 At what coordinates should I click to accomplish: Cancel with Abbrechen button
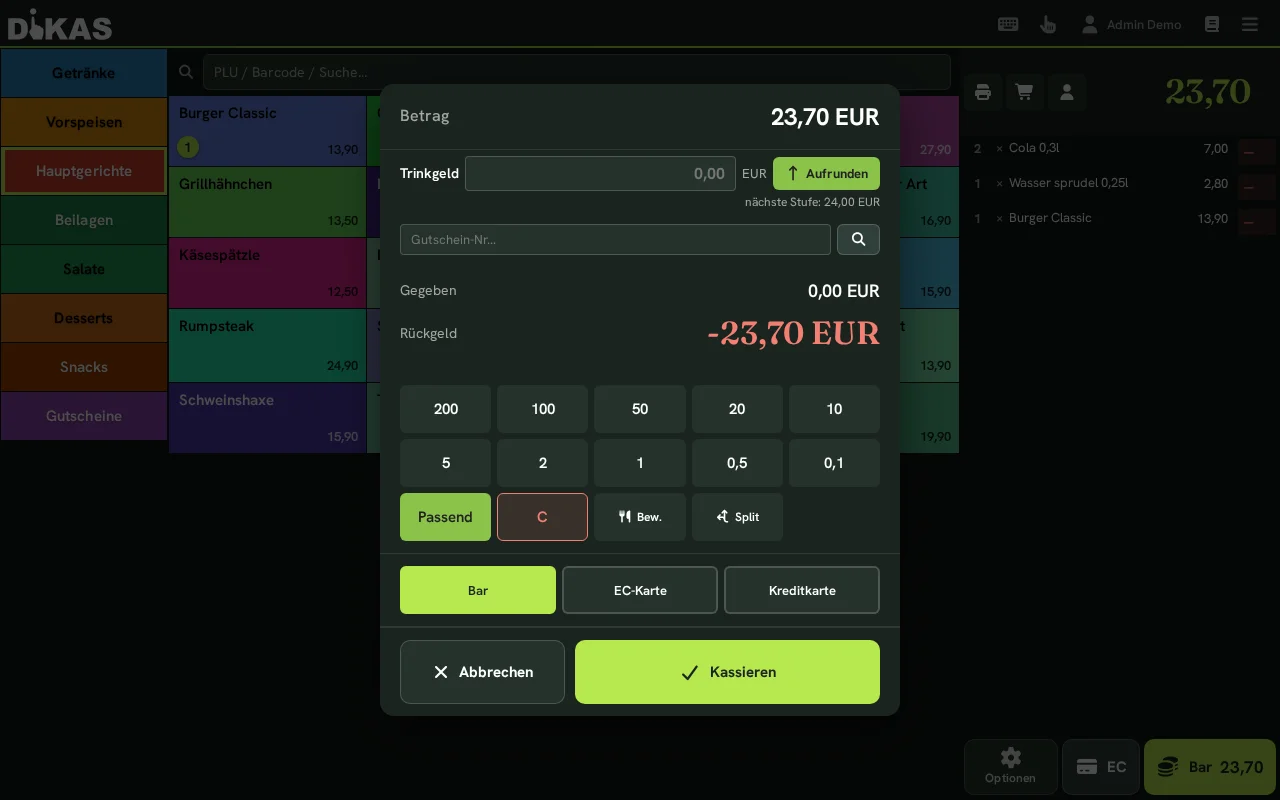click(482, 672)
